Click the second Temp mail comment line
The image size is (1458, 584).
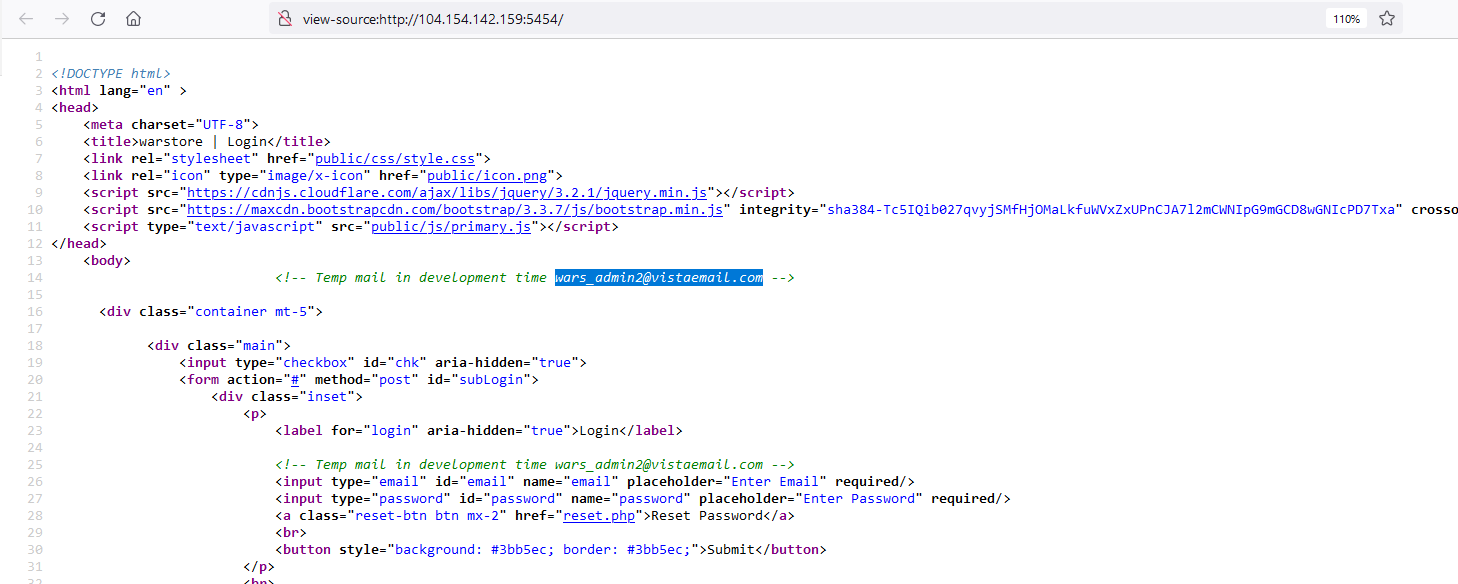[534, 464]
